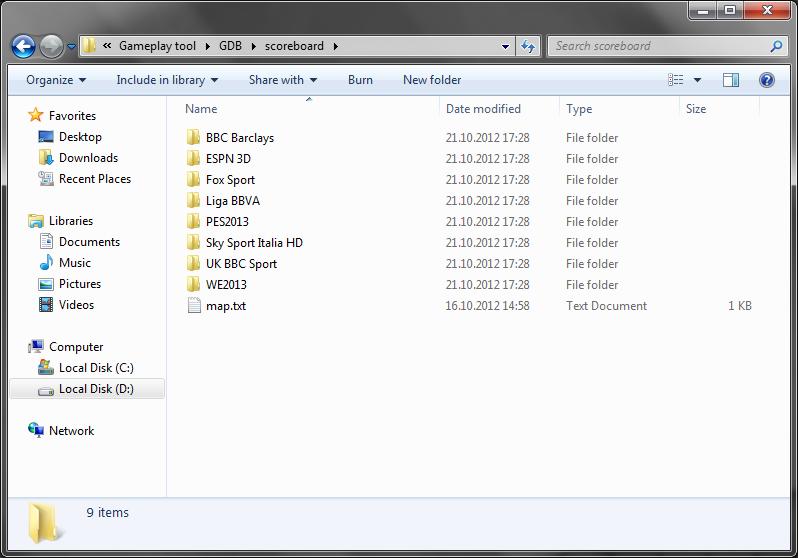Click New folder button
This screenshot has height=558, width=798.
tap(432, 80)
